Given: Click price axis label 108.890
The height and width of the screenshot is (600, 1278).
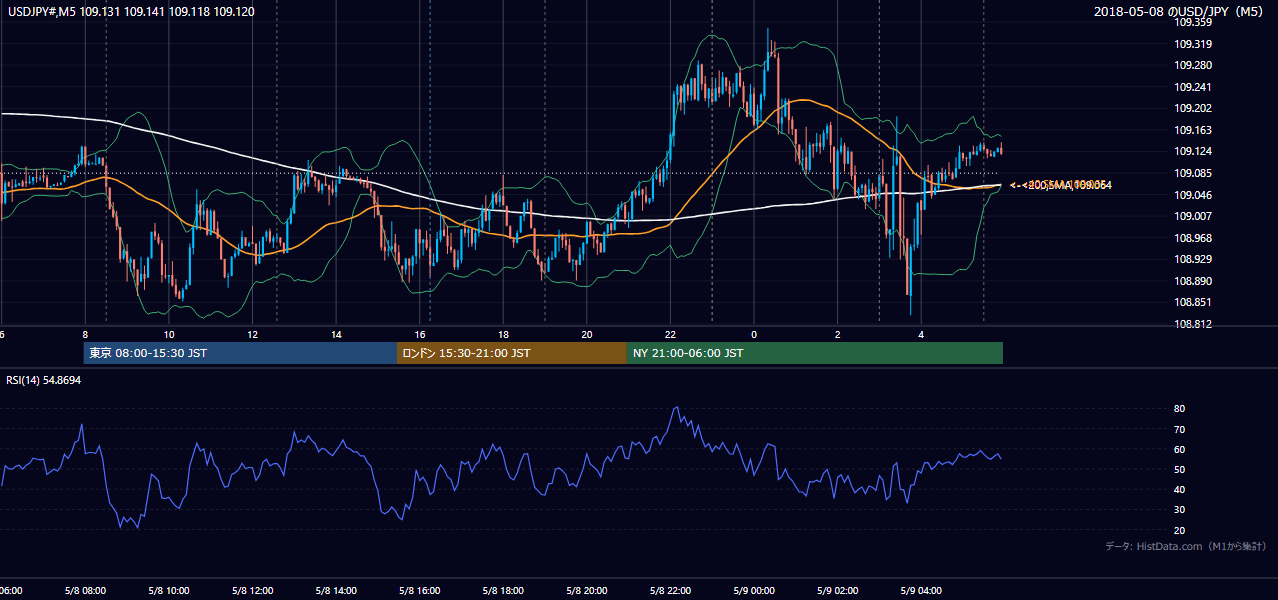Looking at the screenshot, I should [1194, 281].
